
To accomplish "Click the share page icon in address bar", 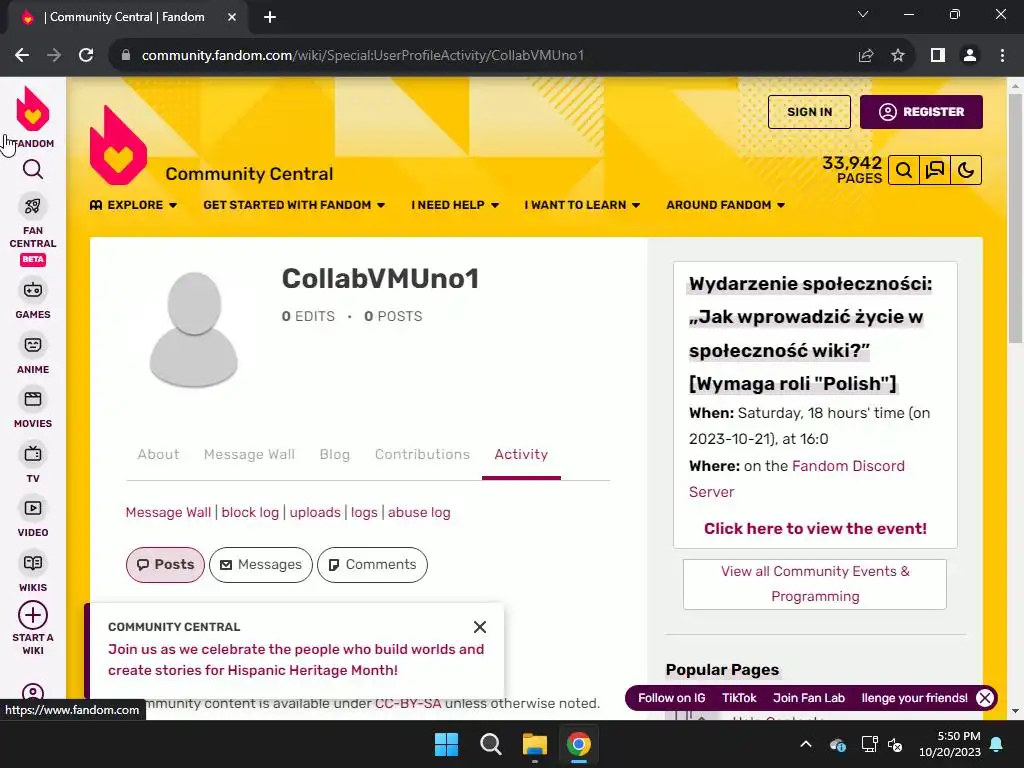I will pos(866,56).
